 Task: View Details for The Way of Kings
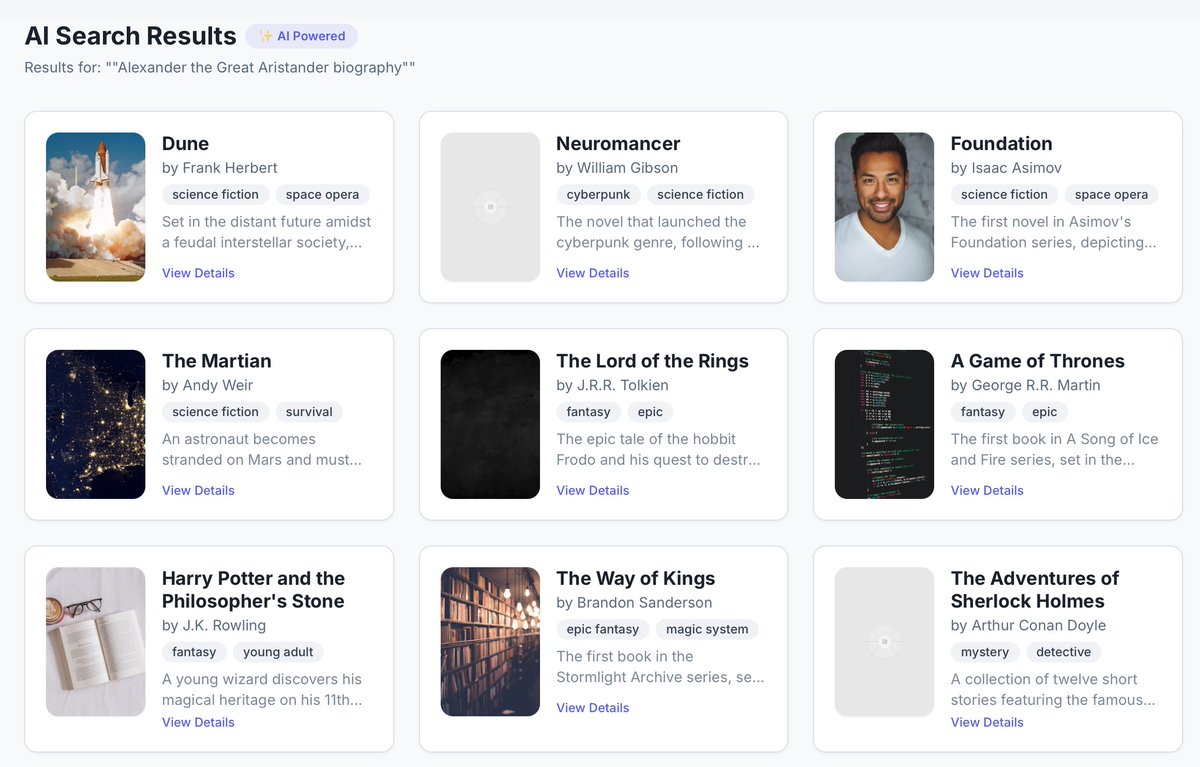click(593, 708)
